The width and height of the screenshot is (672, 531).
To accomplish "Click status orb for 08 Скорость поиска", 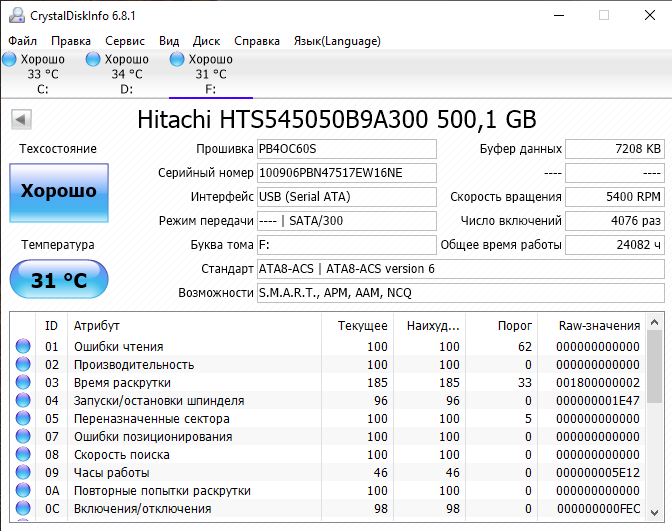I will [x=23, y=454].
